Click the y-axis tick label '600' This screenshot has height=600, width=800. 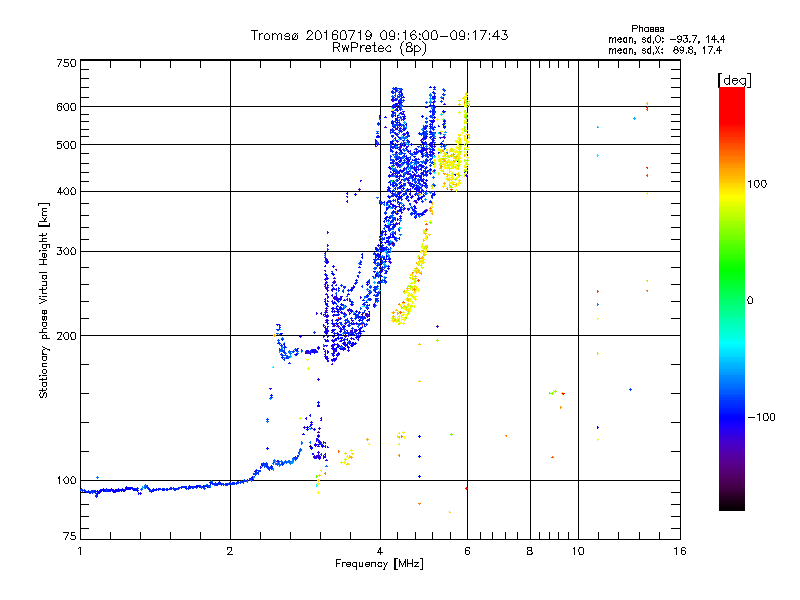66,107
